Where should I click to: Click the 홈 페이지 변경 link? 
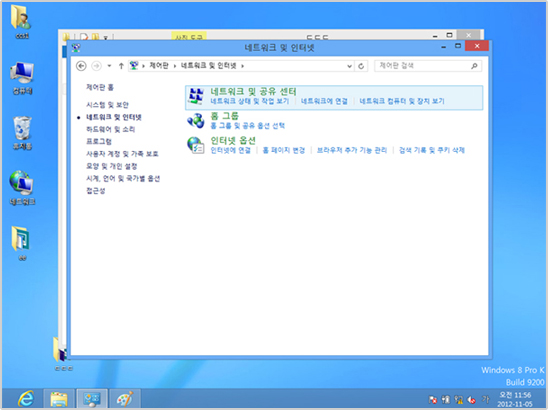pos(284,150)
